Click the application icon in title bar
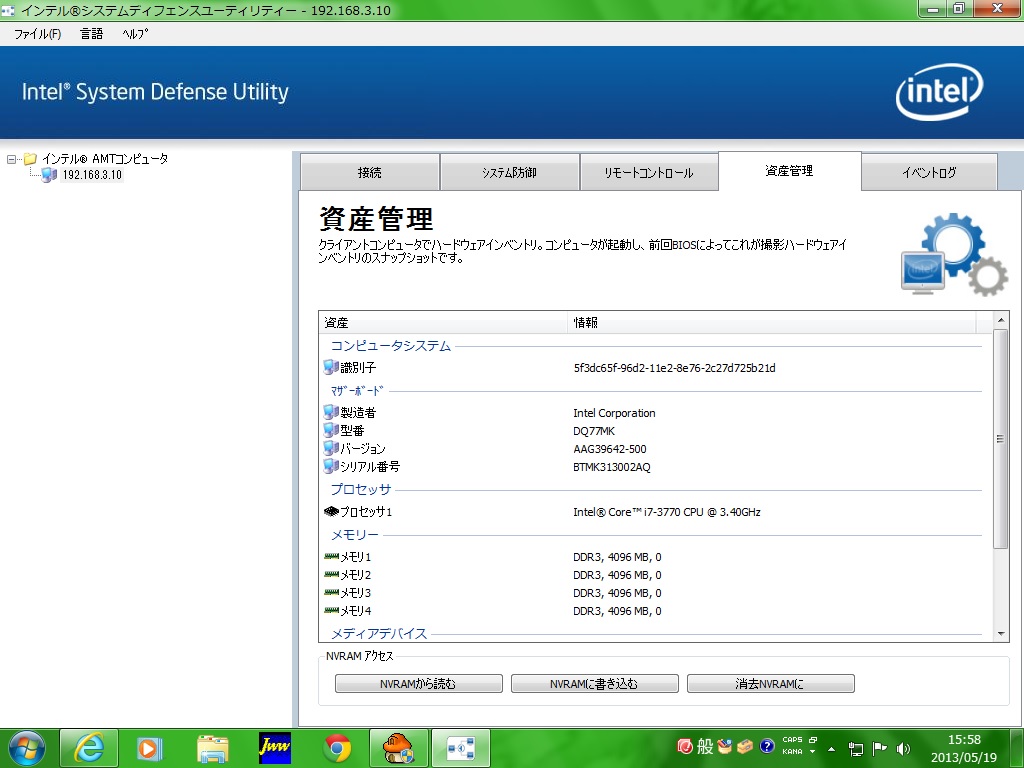The image size is (1024, 768). click(x=8, y=10)
